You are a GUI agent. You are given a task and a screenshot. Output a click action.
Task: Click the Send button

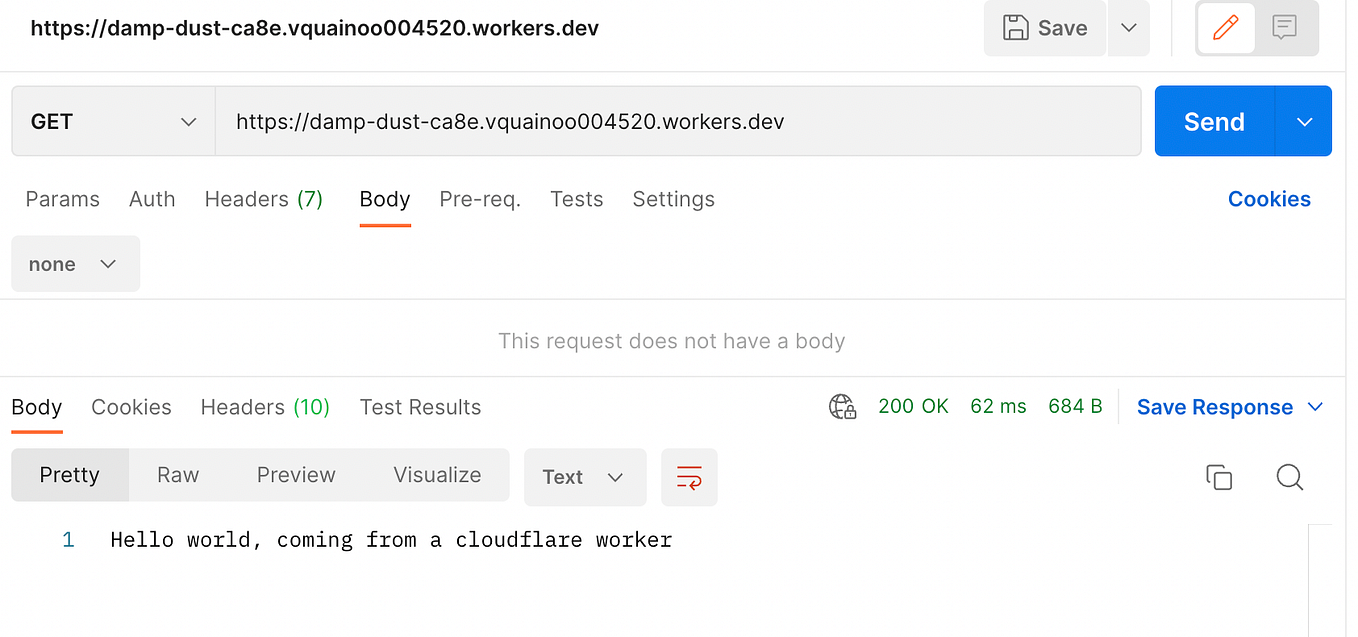[1213, 120]
